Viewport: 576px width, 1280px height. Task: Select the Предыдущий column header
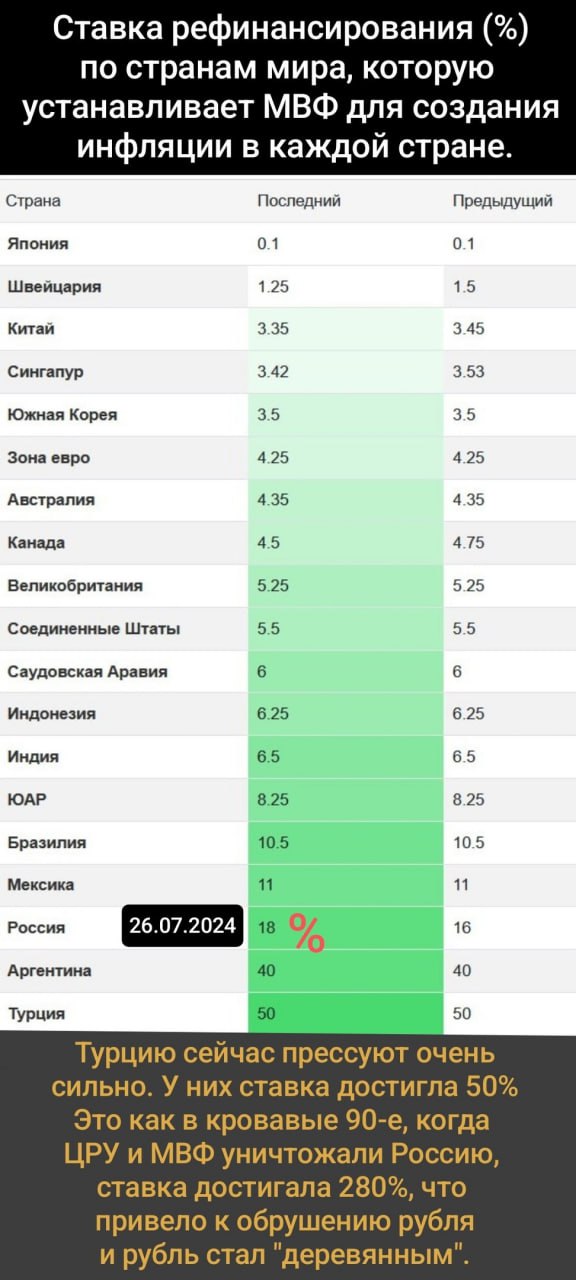coord(503,201)
